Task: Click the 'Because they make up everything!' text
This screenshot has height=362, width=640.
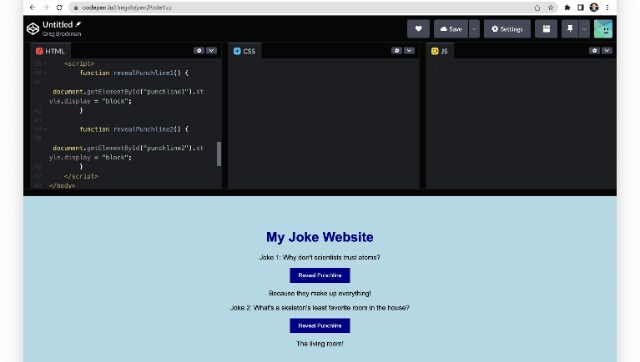Action: point(320,293)
